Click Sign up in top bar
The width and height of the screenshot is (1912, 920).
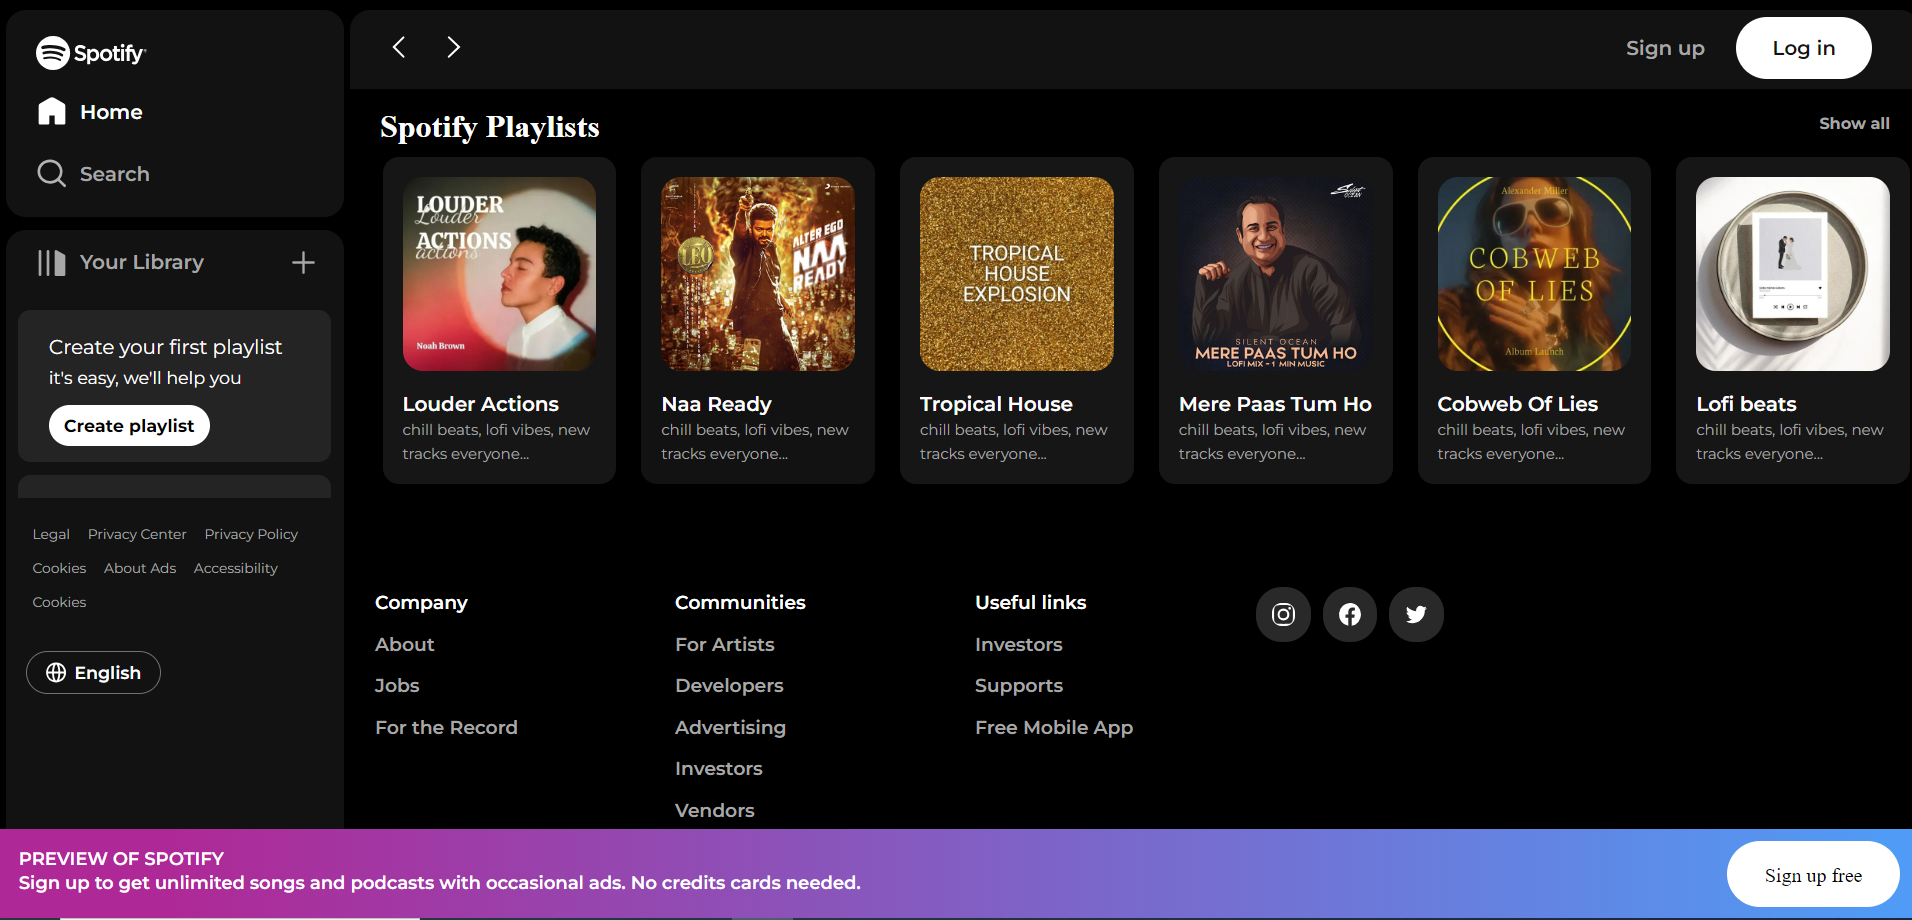[1665, 48]
